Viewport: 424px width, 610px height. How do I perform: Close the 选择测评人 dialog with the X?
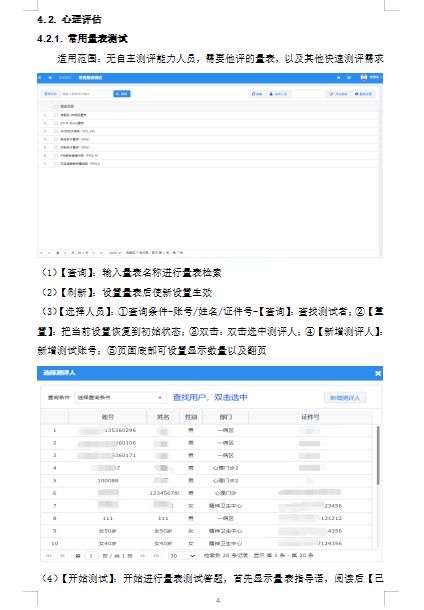tap(378, 373)
